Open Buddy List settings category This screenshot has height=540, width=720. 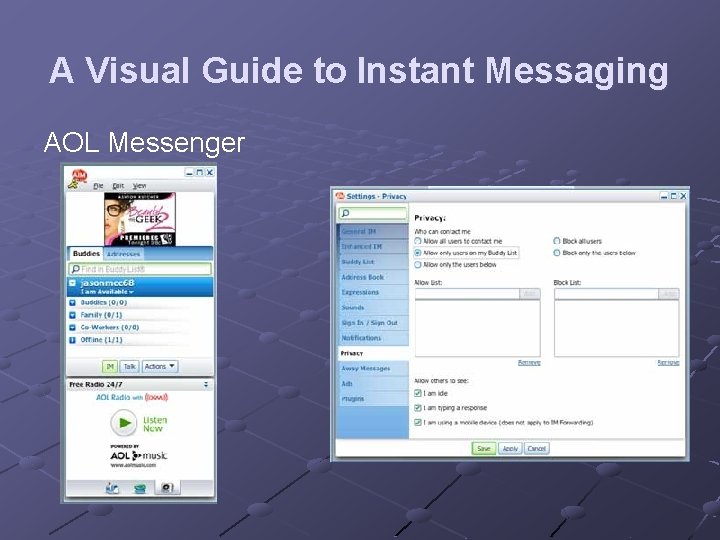[x=373, y=262]
